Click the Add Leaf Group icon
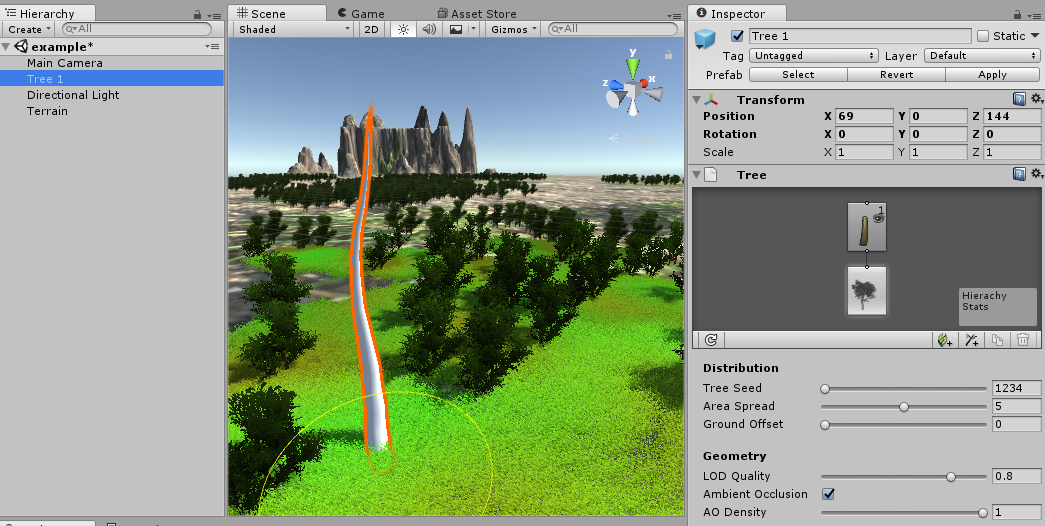 (944, 340)
